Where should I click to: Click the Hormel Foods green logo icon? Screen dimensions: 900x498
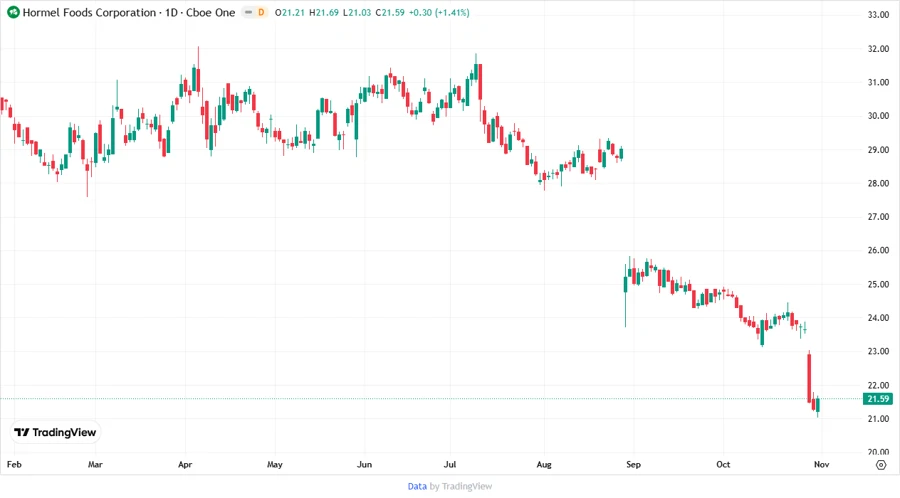13,13
